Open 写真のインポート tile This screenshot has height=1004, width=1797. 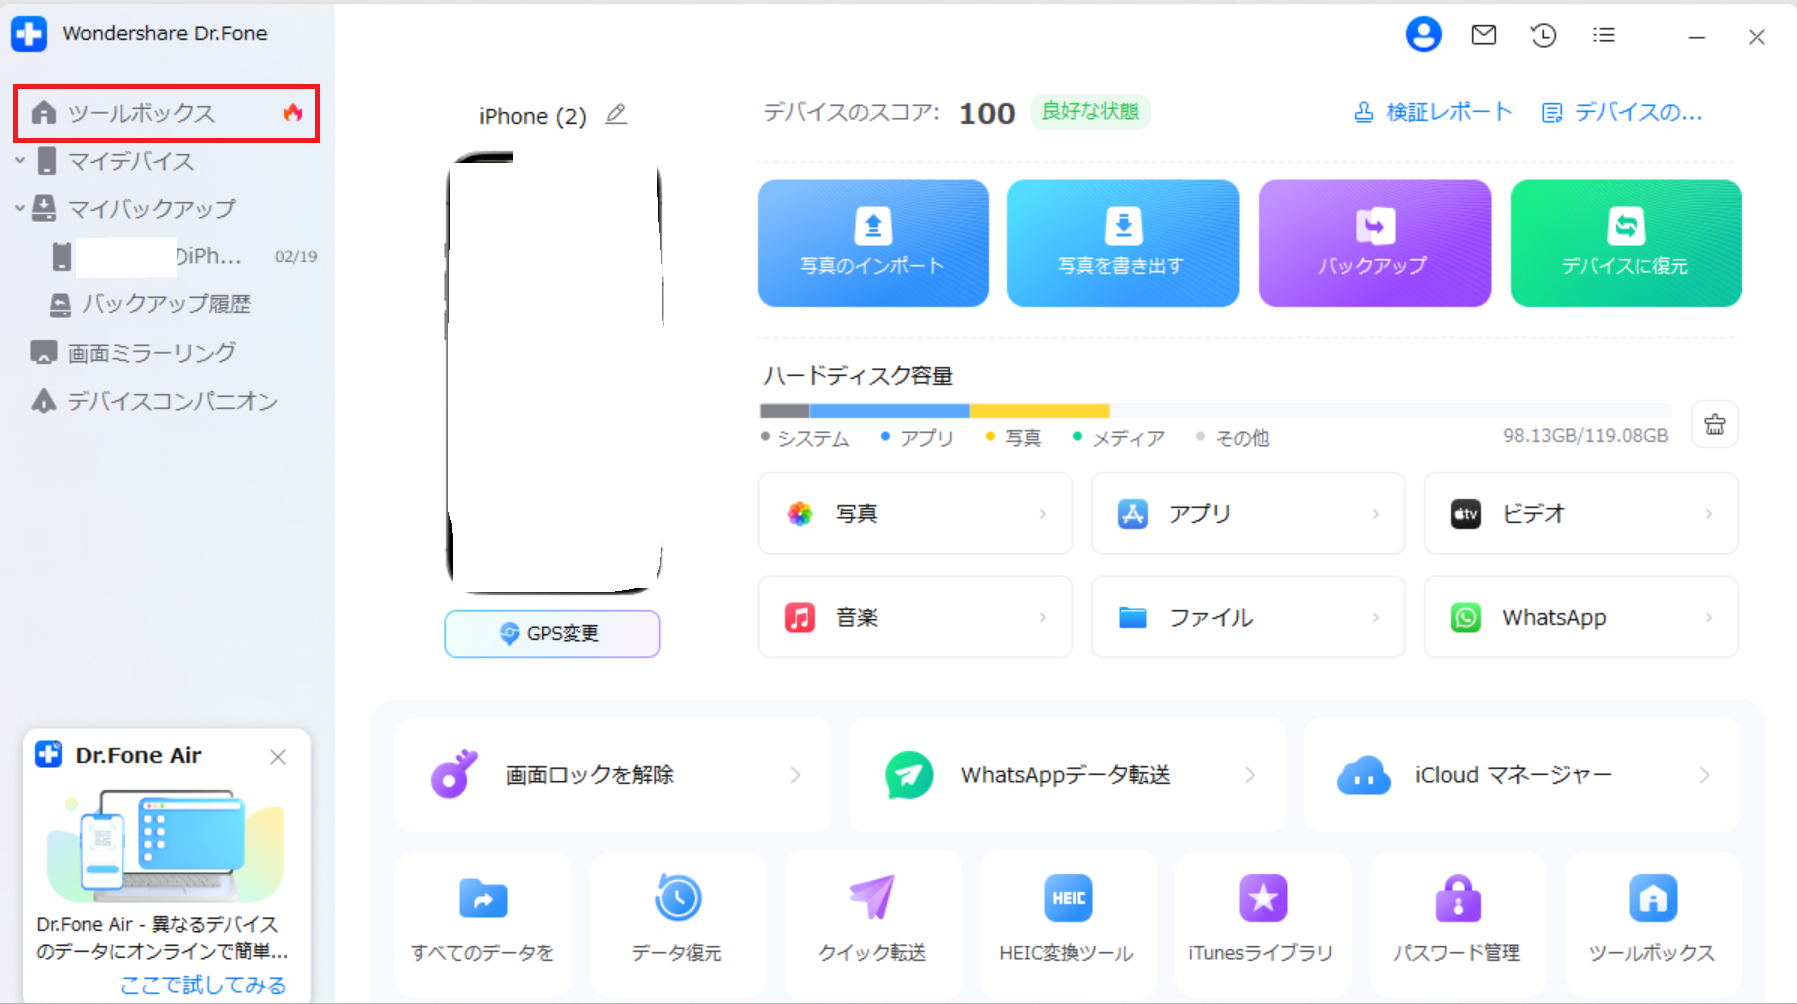pos(873,243)
